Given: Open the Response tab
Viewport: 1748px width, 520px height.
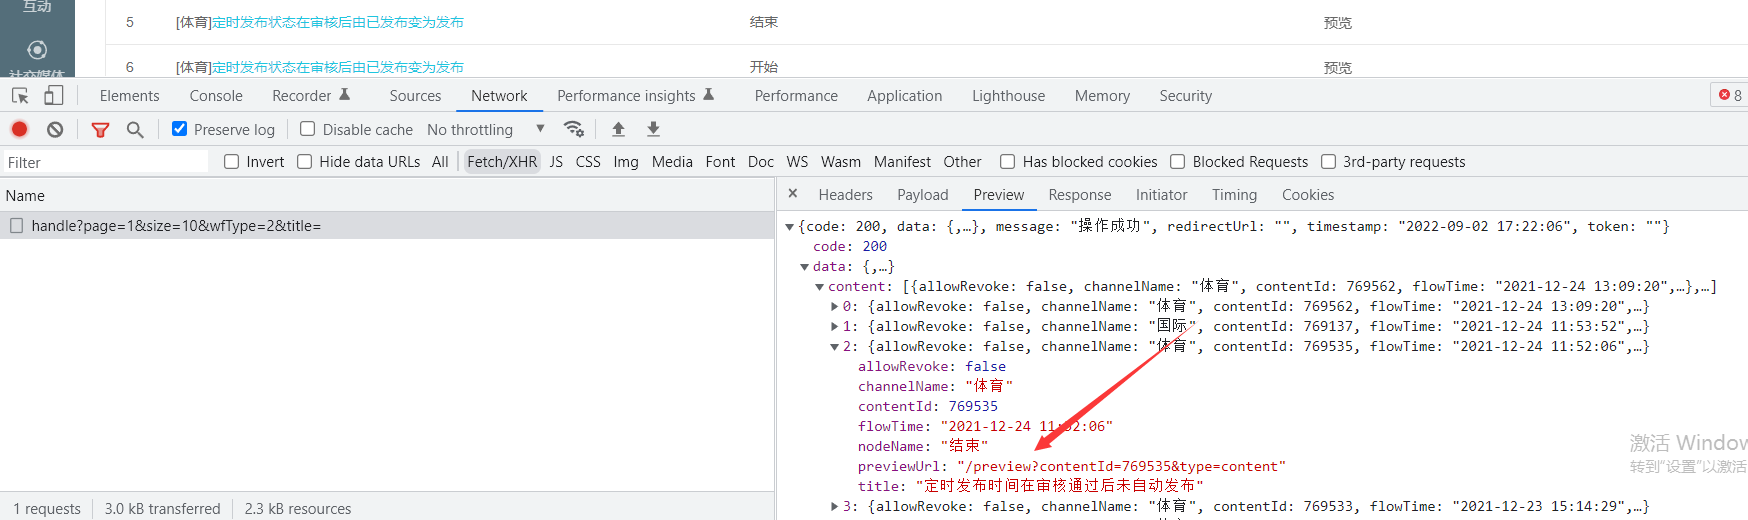Looking at the screenshot, I should coord(1079,195).
